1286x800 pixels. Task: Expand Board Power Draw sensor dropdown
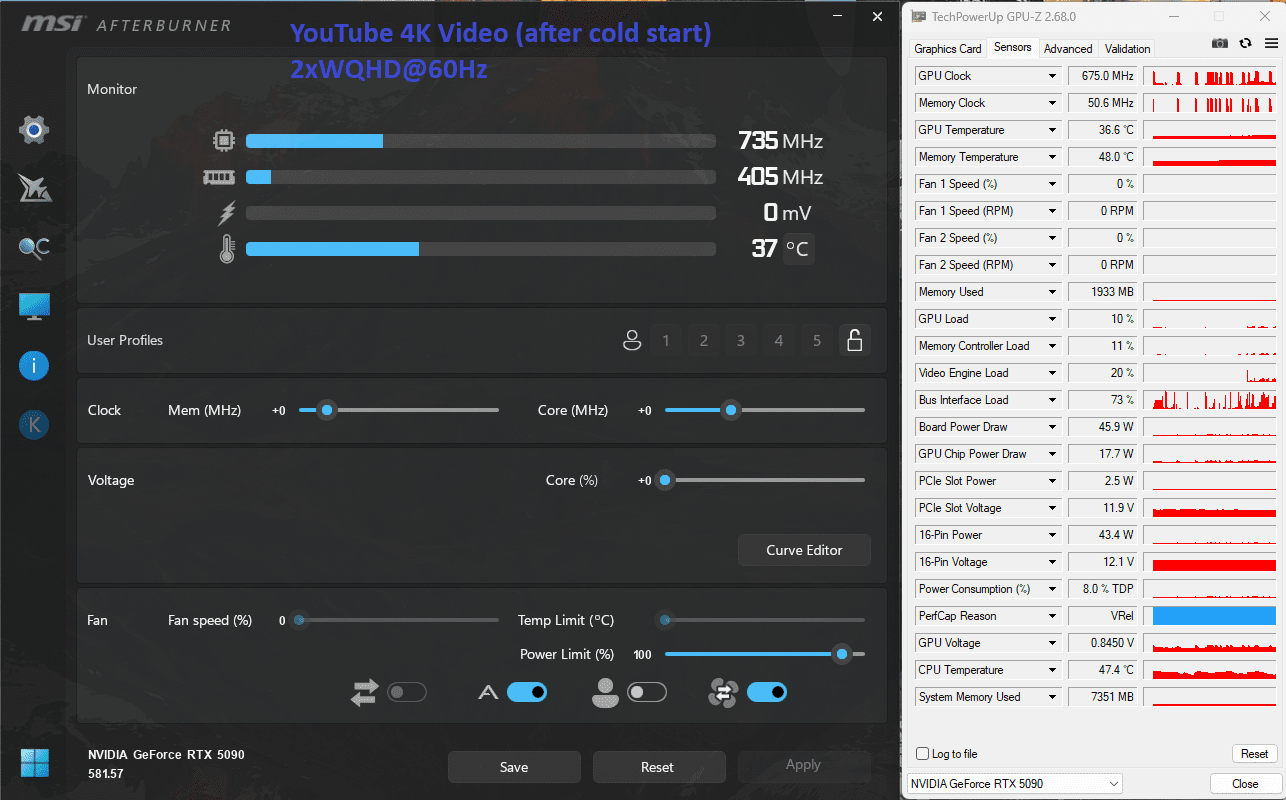(x=1052, y=427)
